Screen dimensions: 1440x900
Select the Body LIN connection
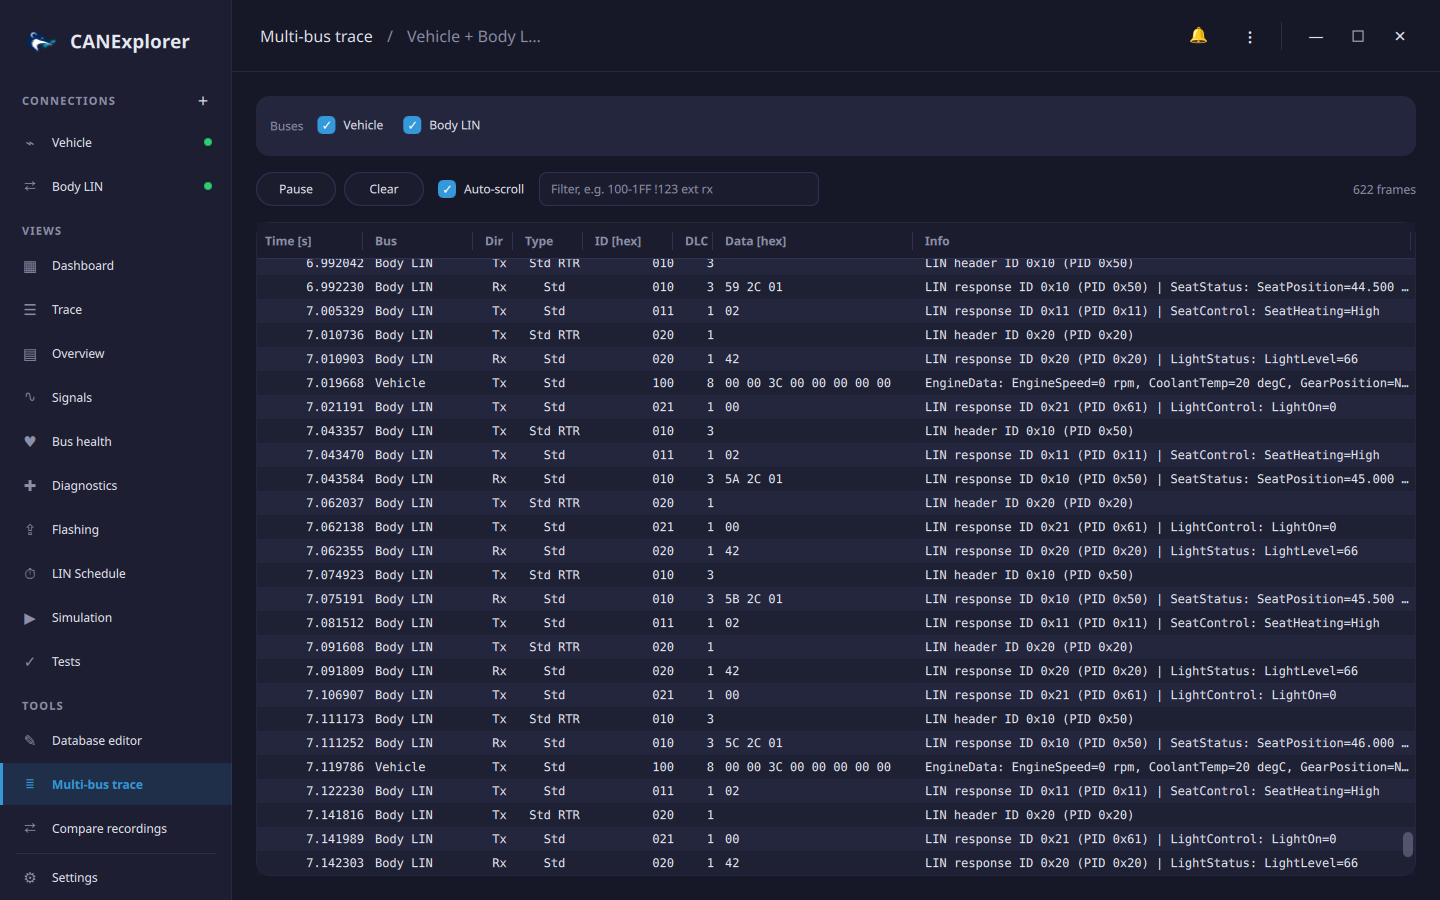tap(116, 187)
